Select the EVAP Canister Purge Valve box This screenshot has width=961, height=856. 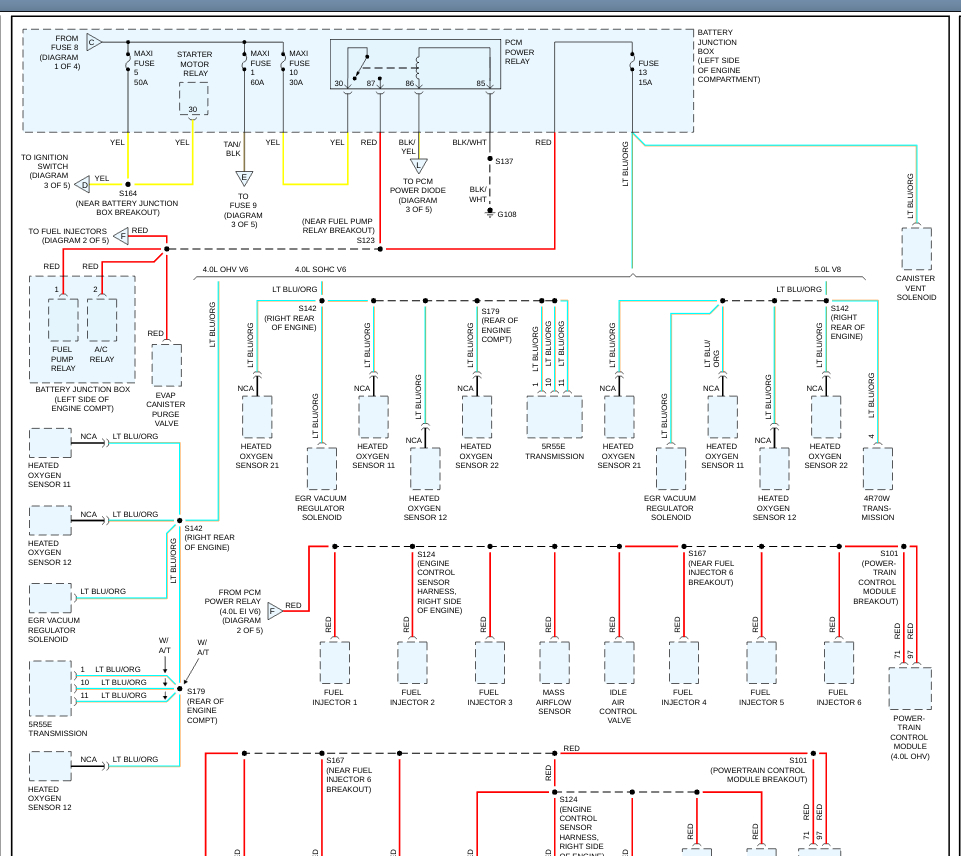pos(166,365)
